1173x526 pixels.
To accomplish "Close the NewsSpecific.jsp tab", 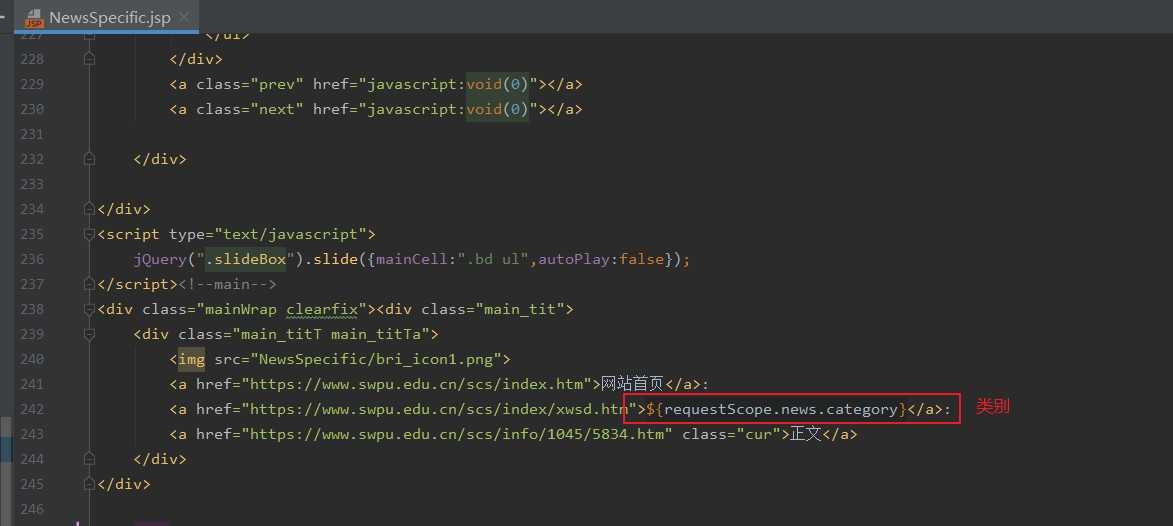I will (185, 16).
